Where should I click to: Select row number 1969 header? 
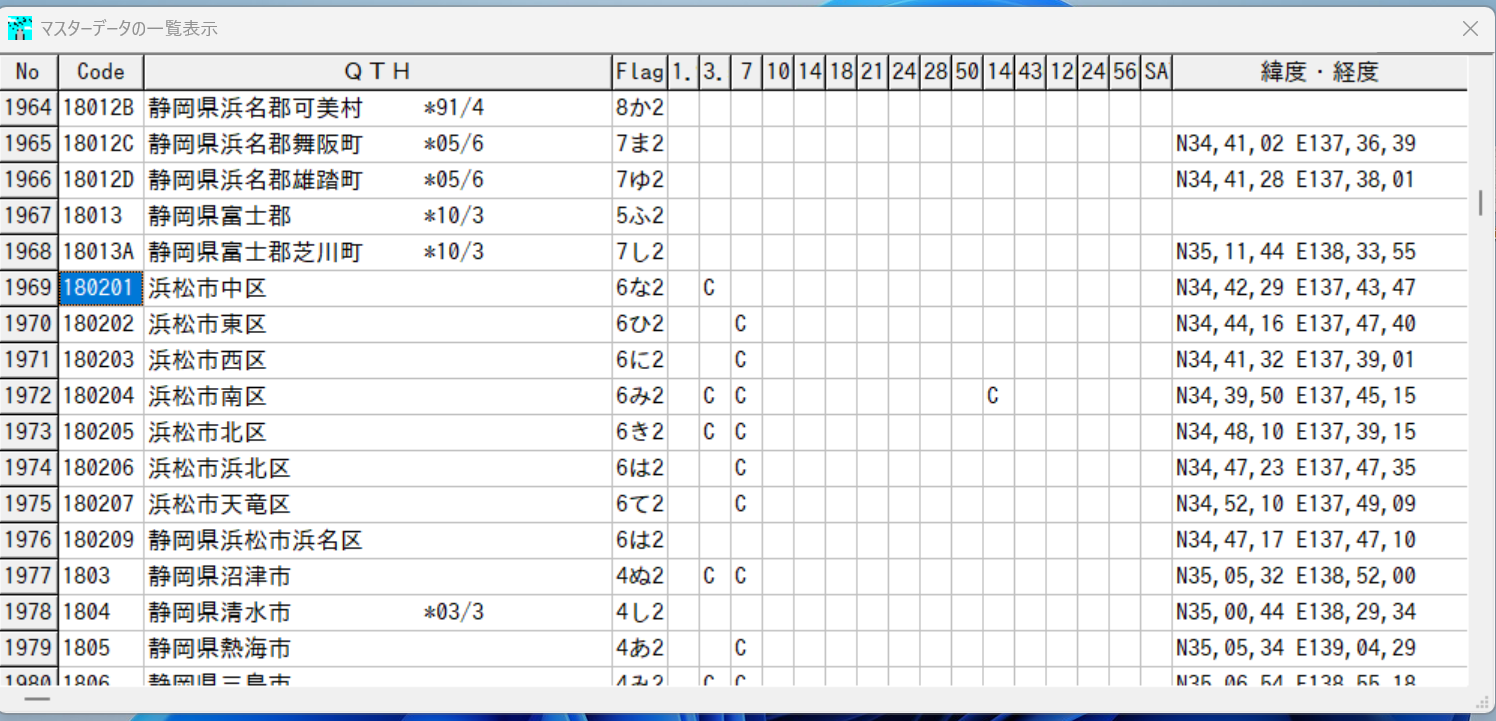click(x=28, y=288)
